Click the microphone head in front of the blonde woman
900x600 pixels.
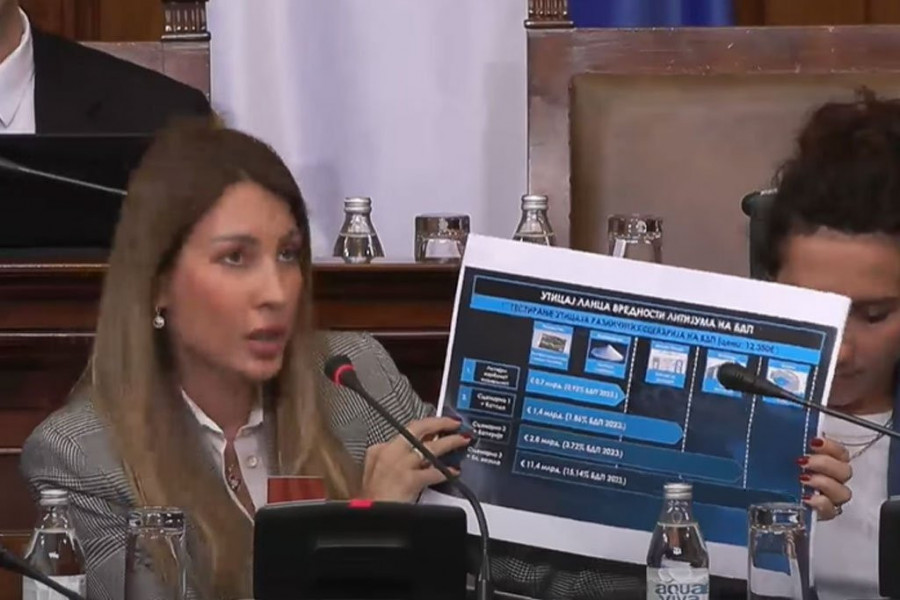pos(340,371)
